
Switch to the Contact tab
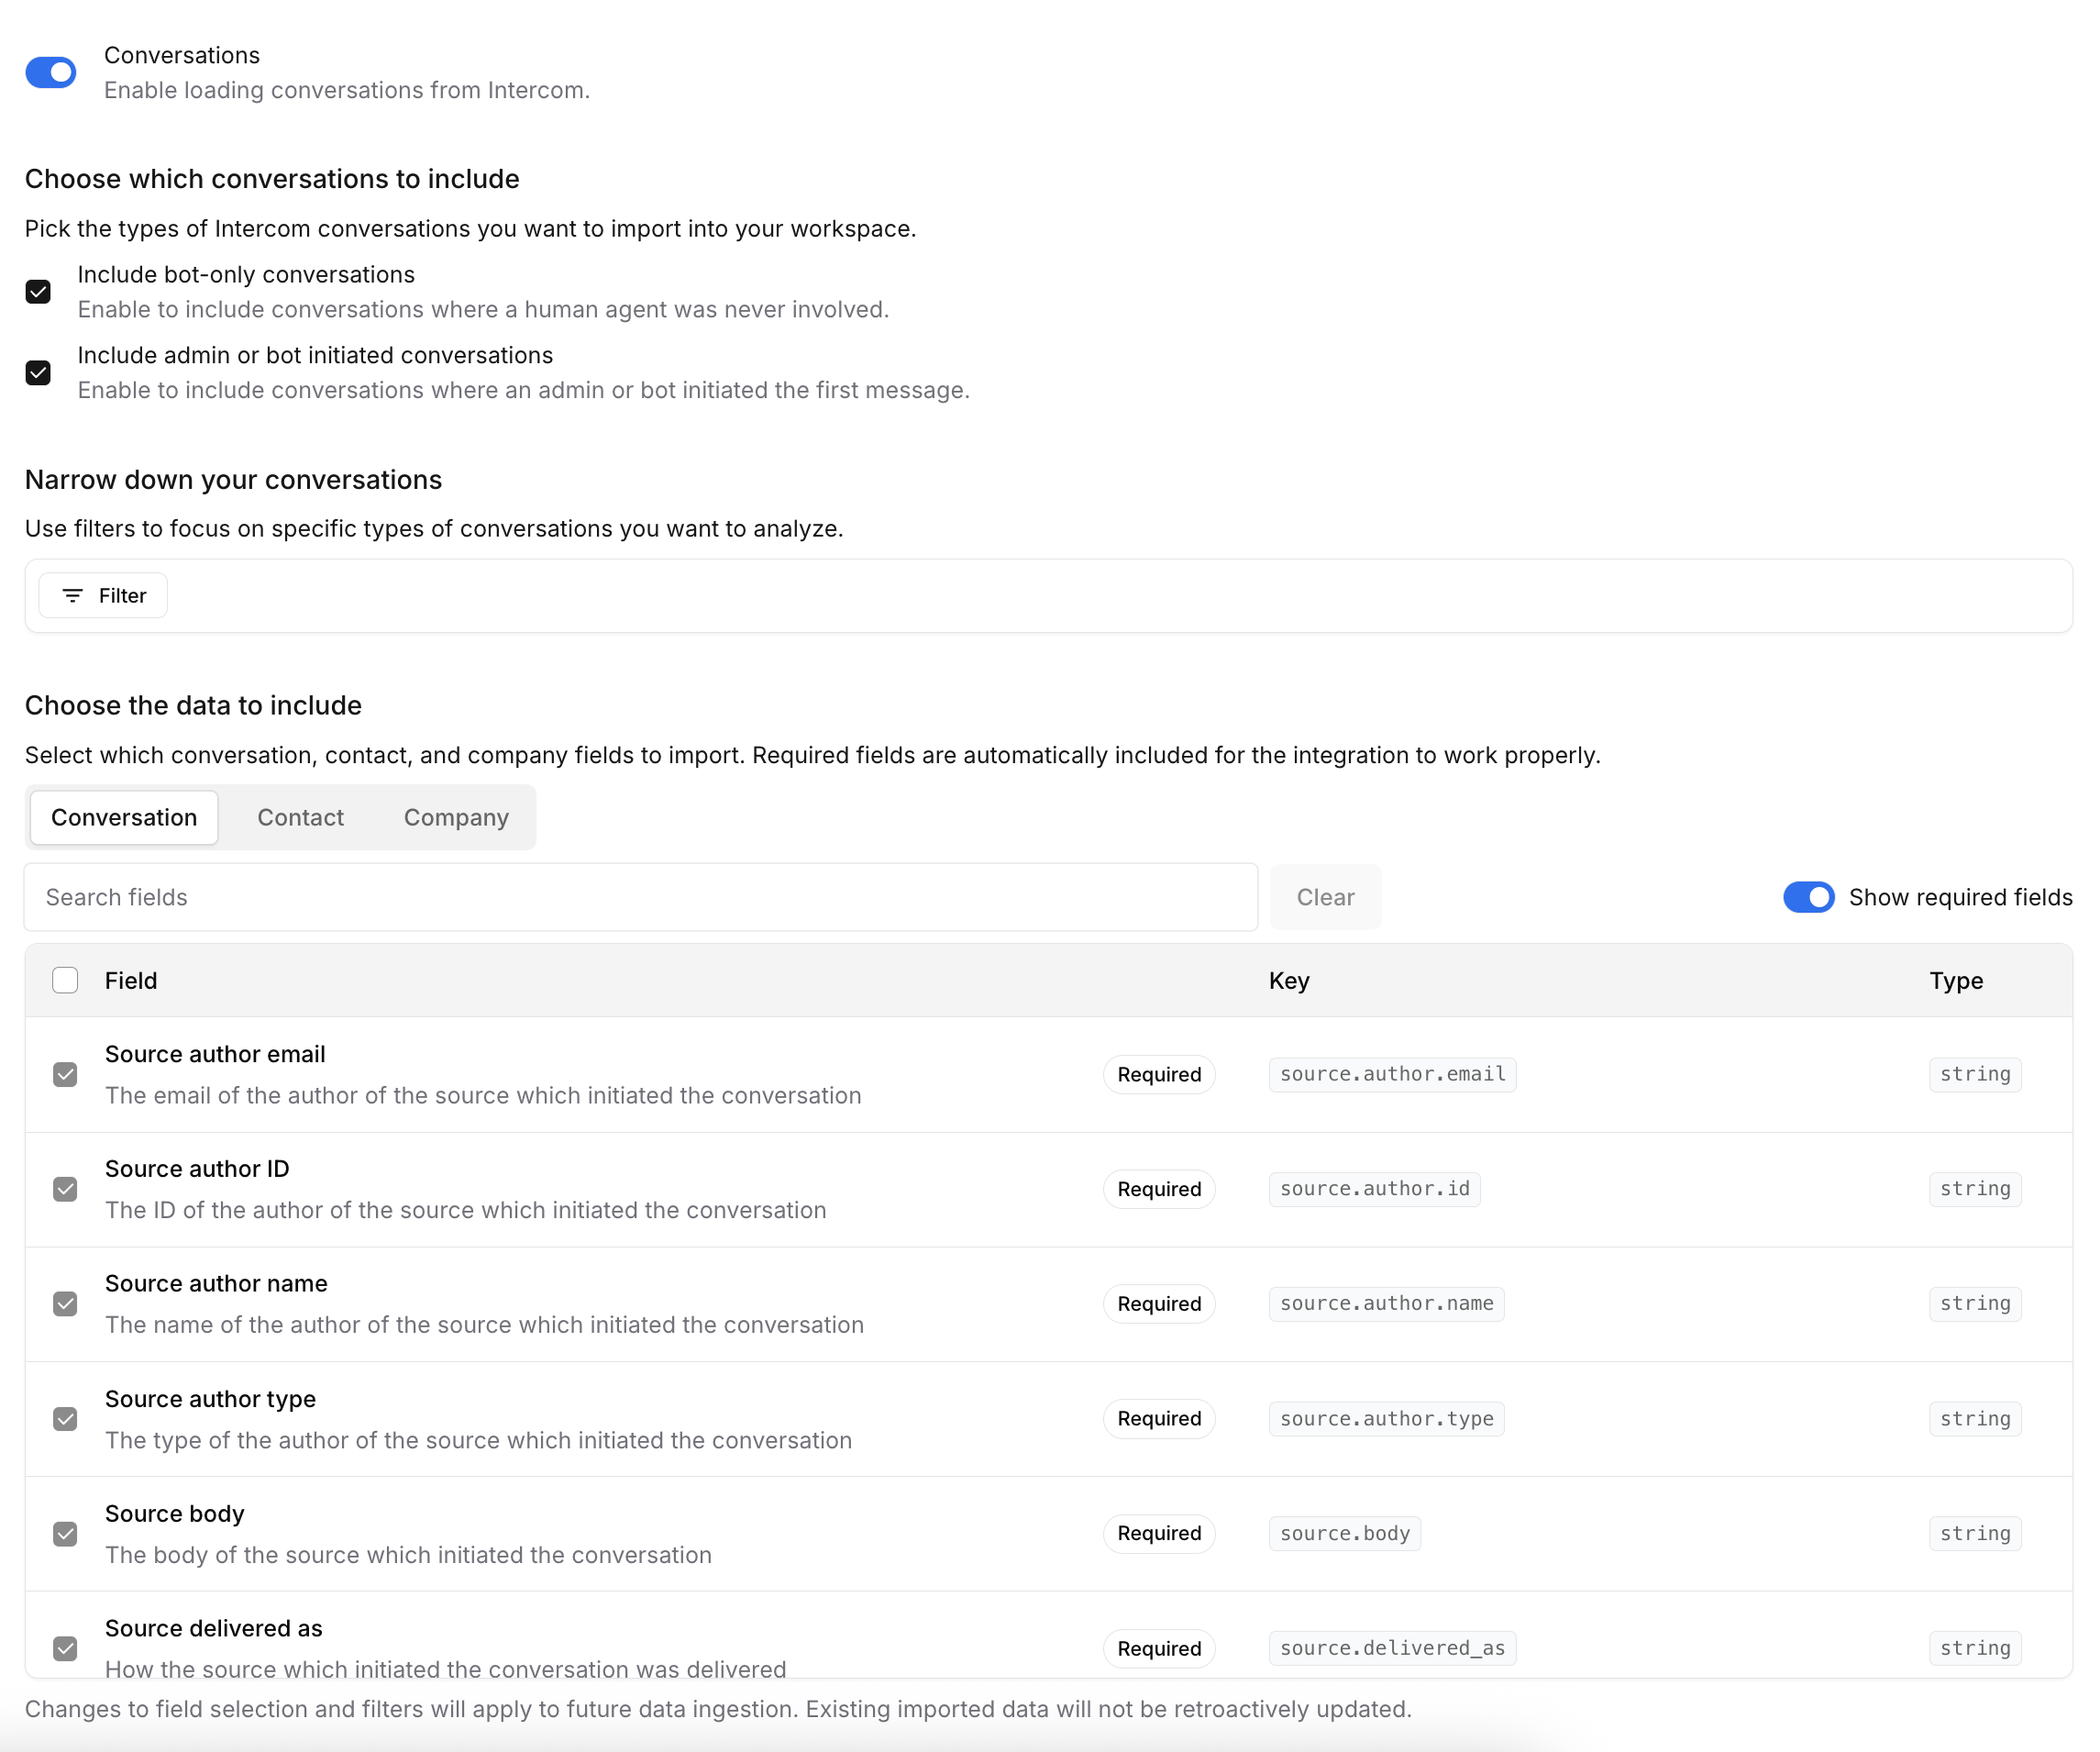pos(300,817)
